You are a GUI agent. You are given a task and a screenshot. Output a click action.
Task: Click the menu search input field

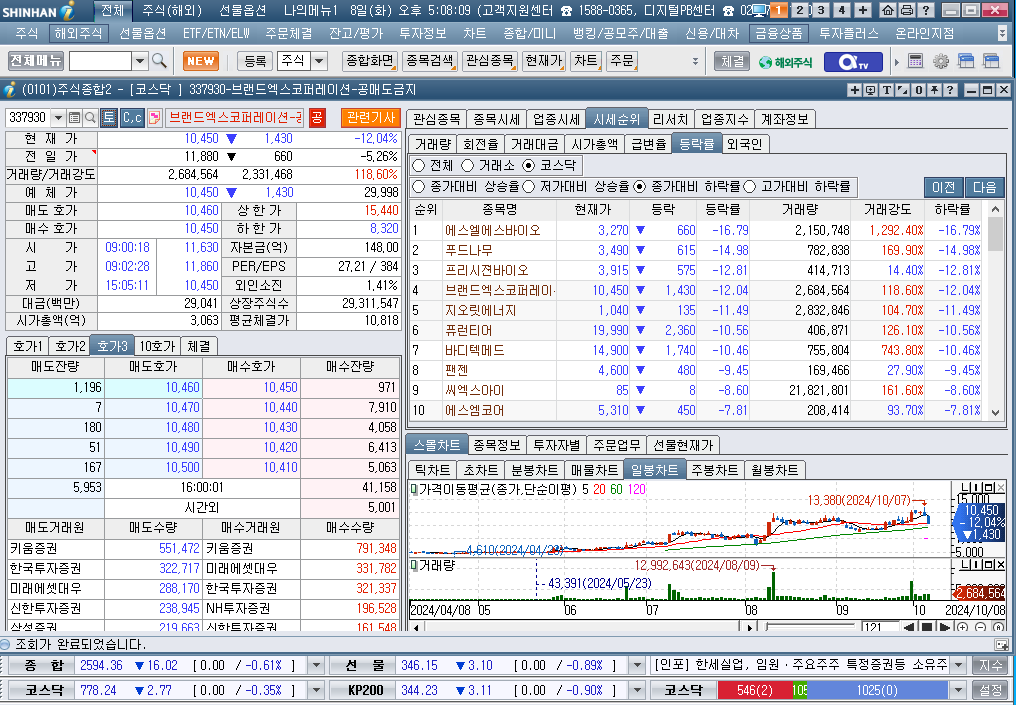[x=100, y=61]
